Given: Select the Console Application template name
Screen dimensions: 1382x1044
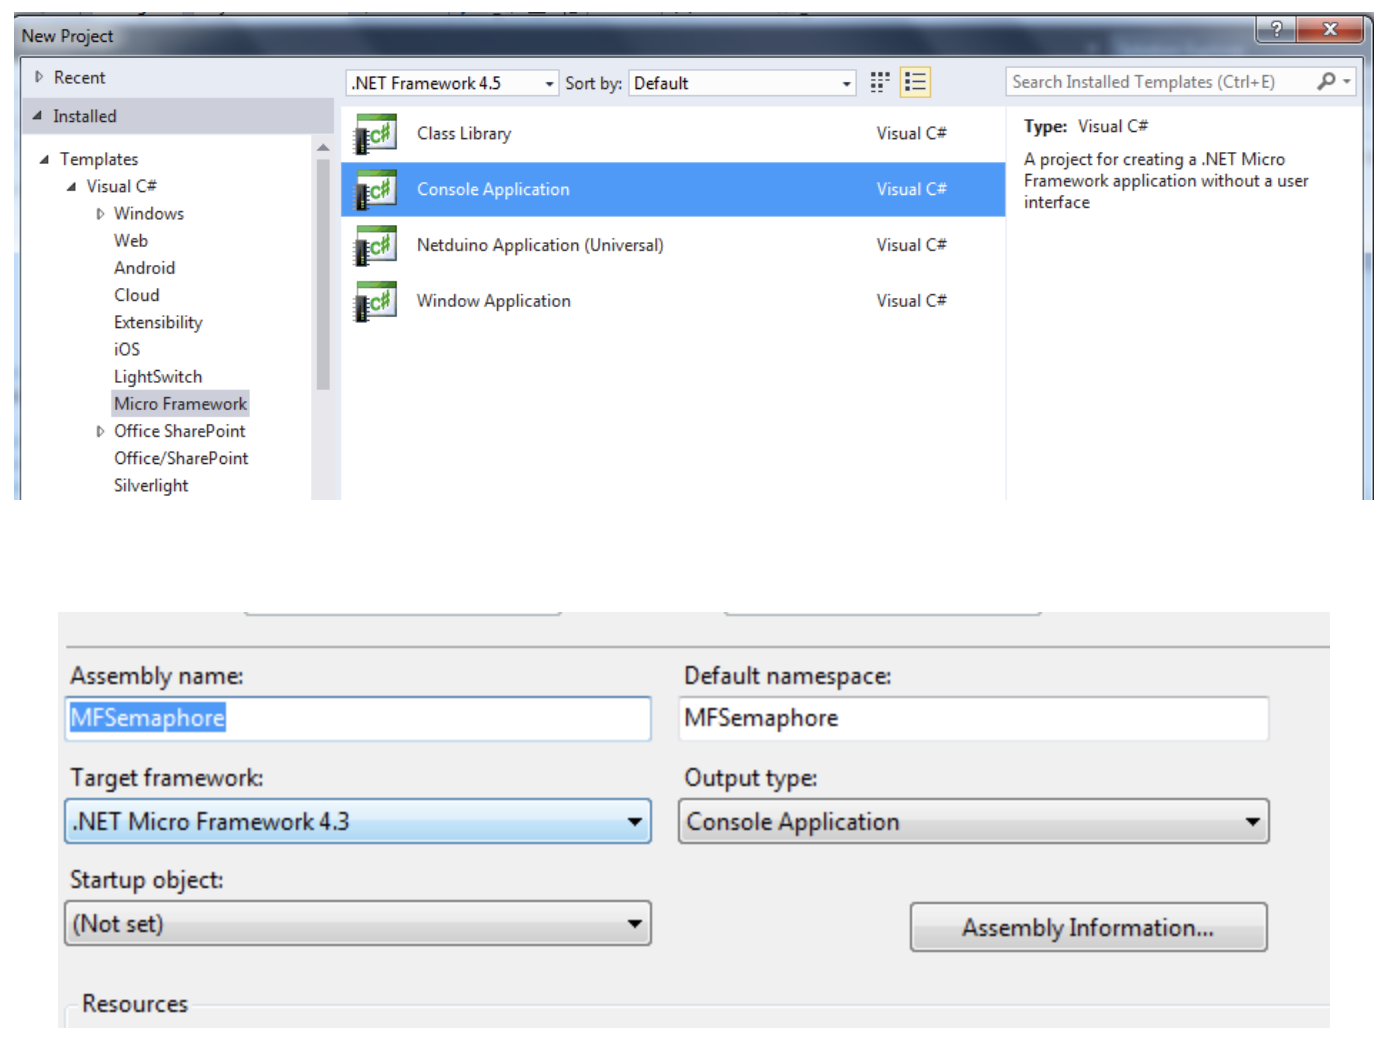Looking at the screenshot, I should (493, 189).
